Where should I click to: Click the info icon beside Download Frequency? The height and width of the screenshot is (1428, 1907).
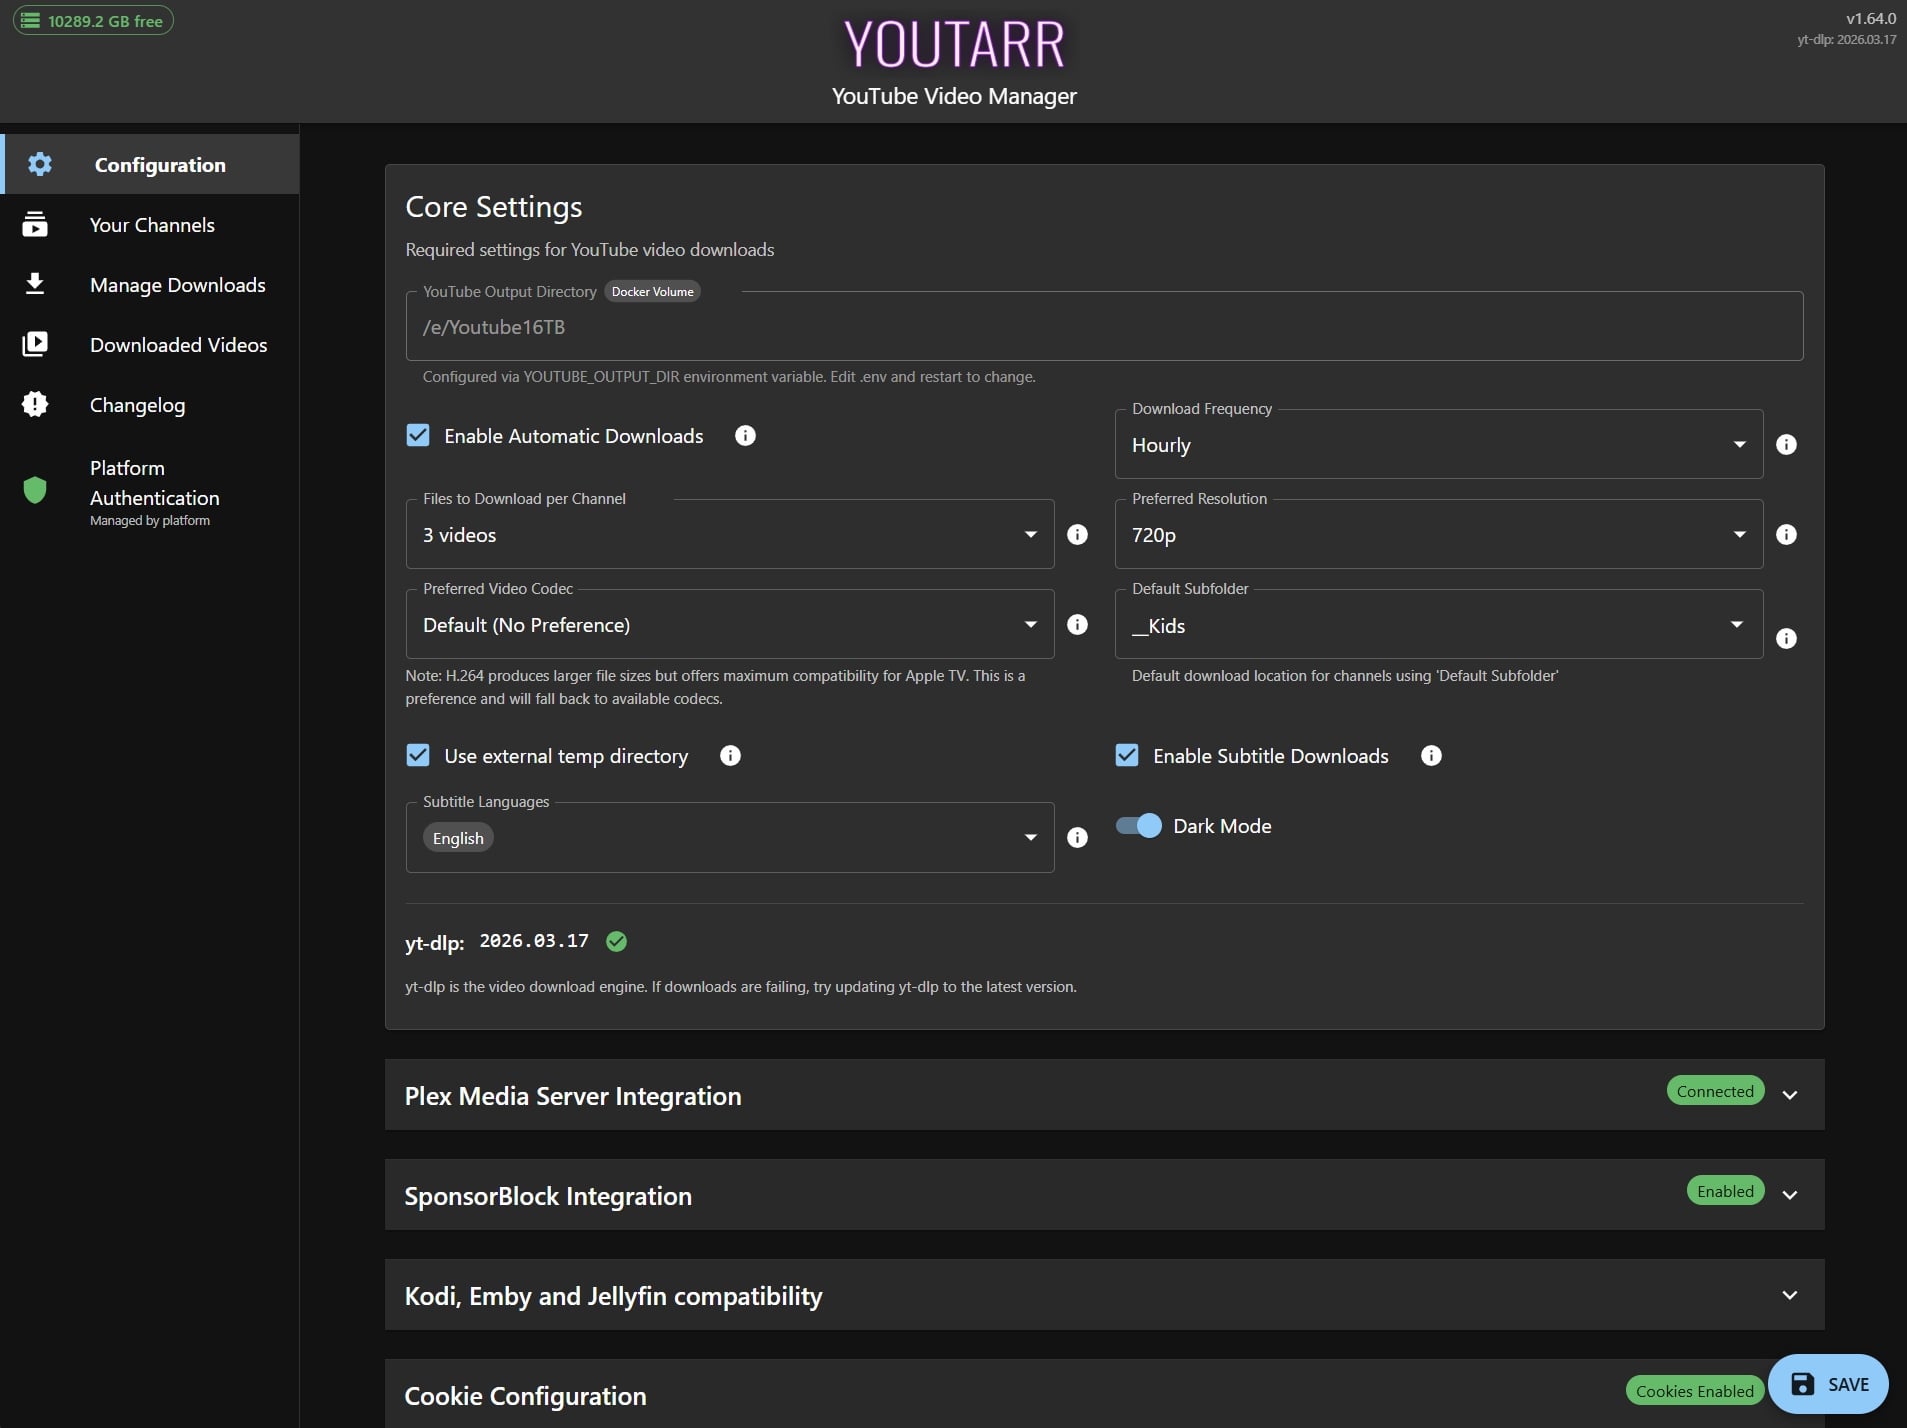1786,444
